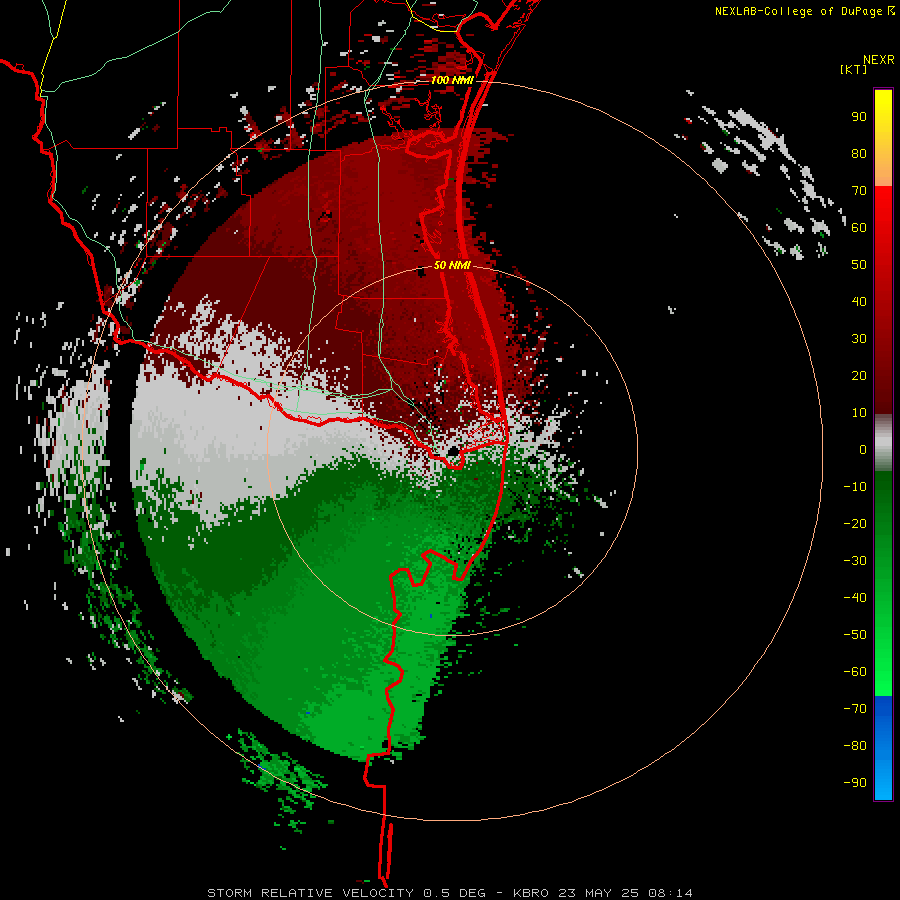Click the -60 value on the velocity scale
900x900 pixels.
855,672
